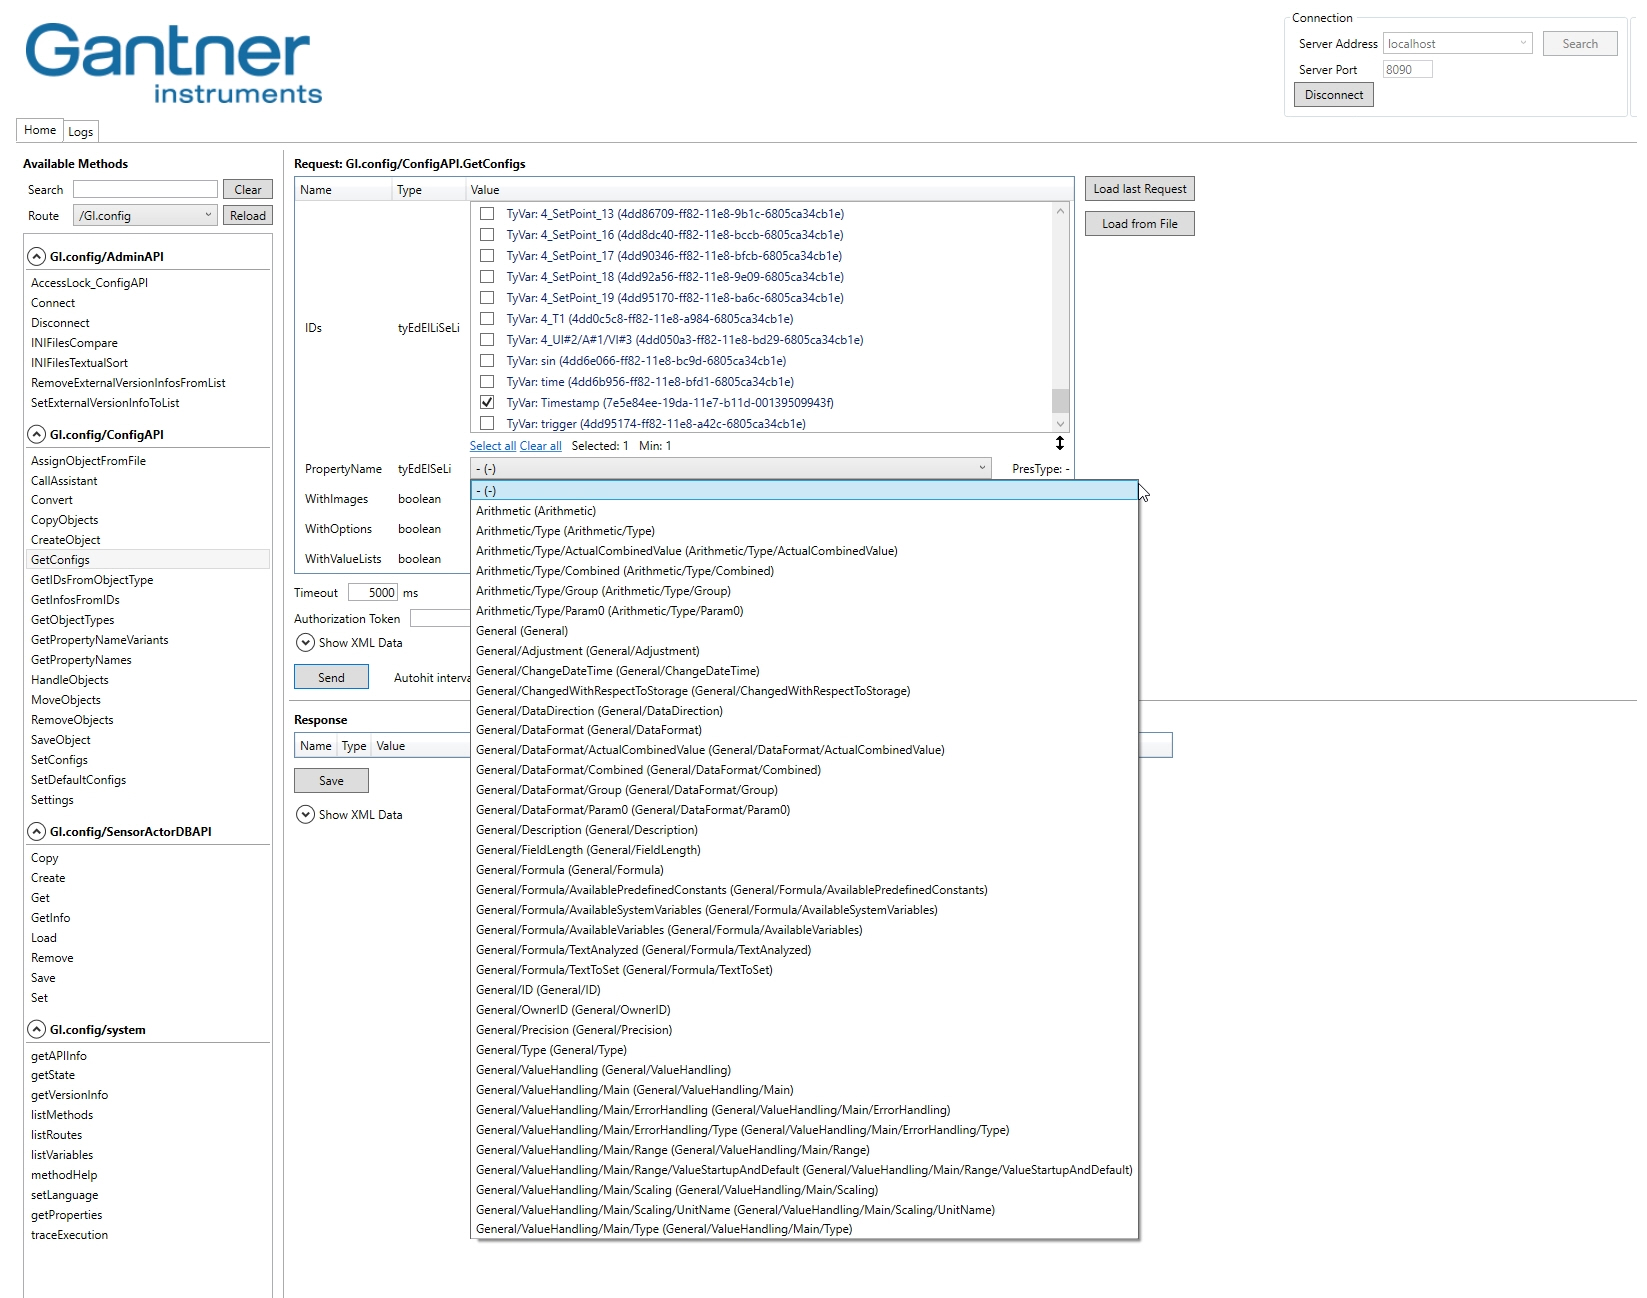Collapse the GI.config/ConfigAPI section chevron
The width and height of the screenshot is (1647, 1298).
coord(37,434)
